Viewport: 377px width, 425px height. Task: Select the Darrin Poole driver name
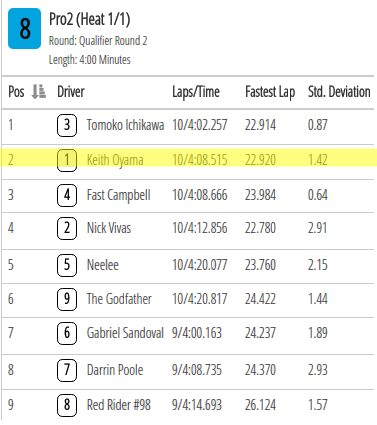tap(115, 370)
